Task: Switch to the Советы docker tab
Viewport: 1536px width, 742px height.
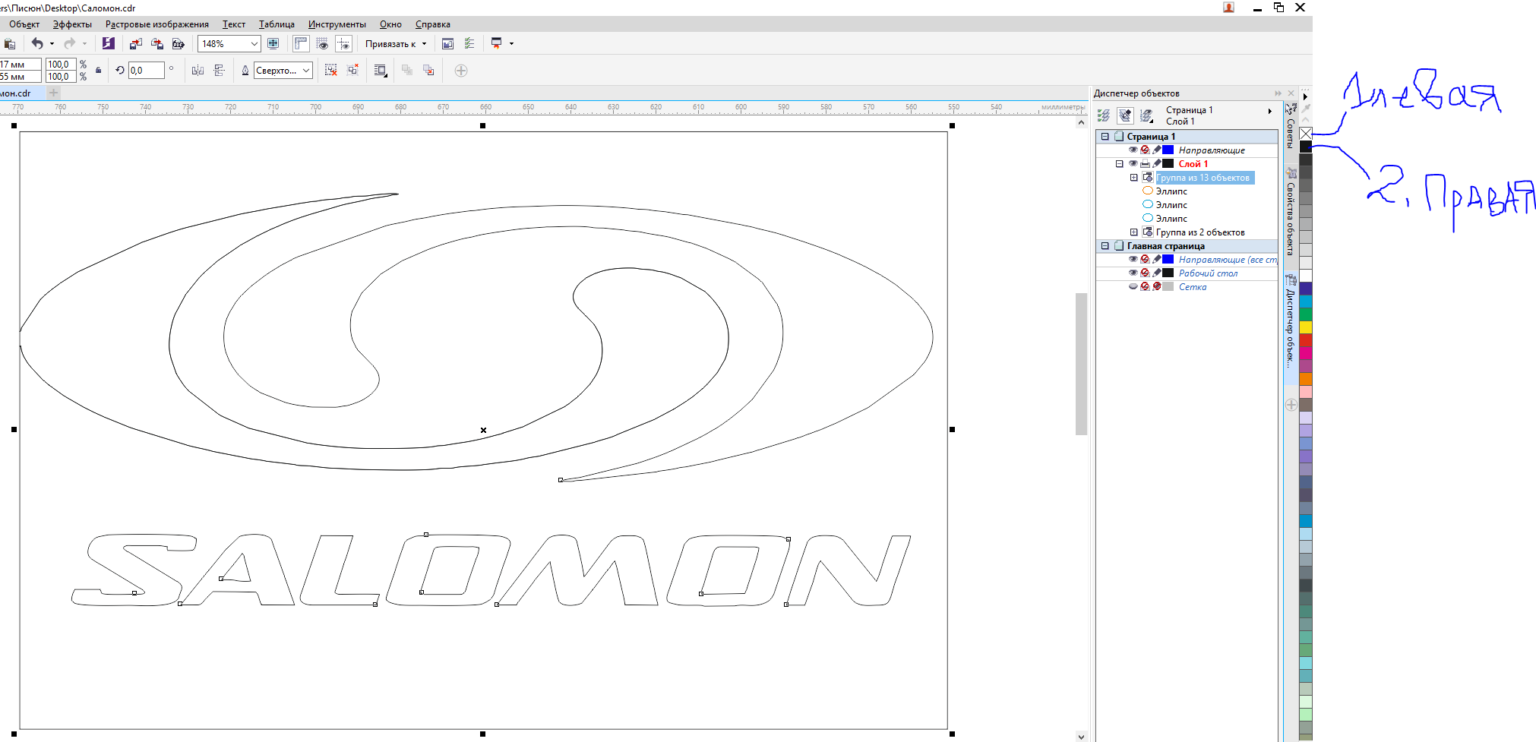Action: coord(1291,134)
